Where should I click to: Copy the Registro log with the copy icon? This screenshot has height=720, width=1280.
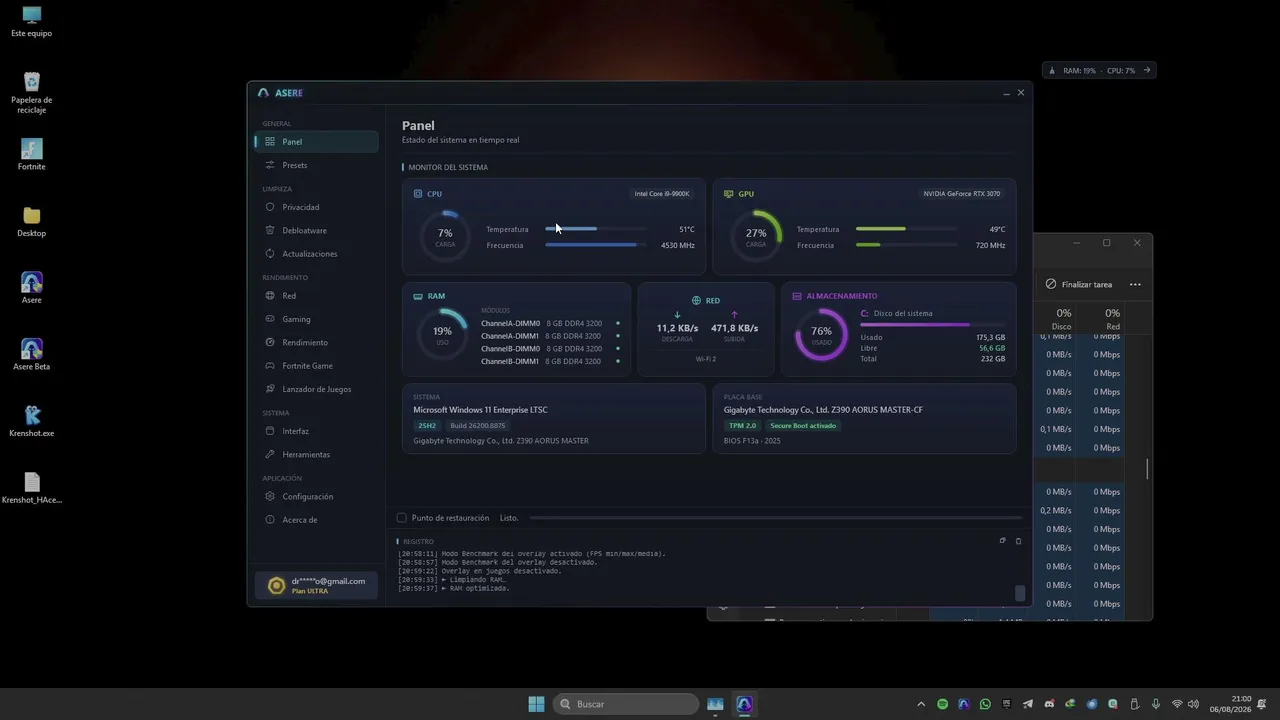pyautogui.click(x=1002, y=541)
